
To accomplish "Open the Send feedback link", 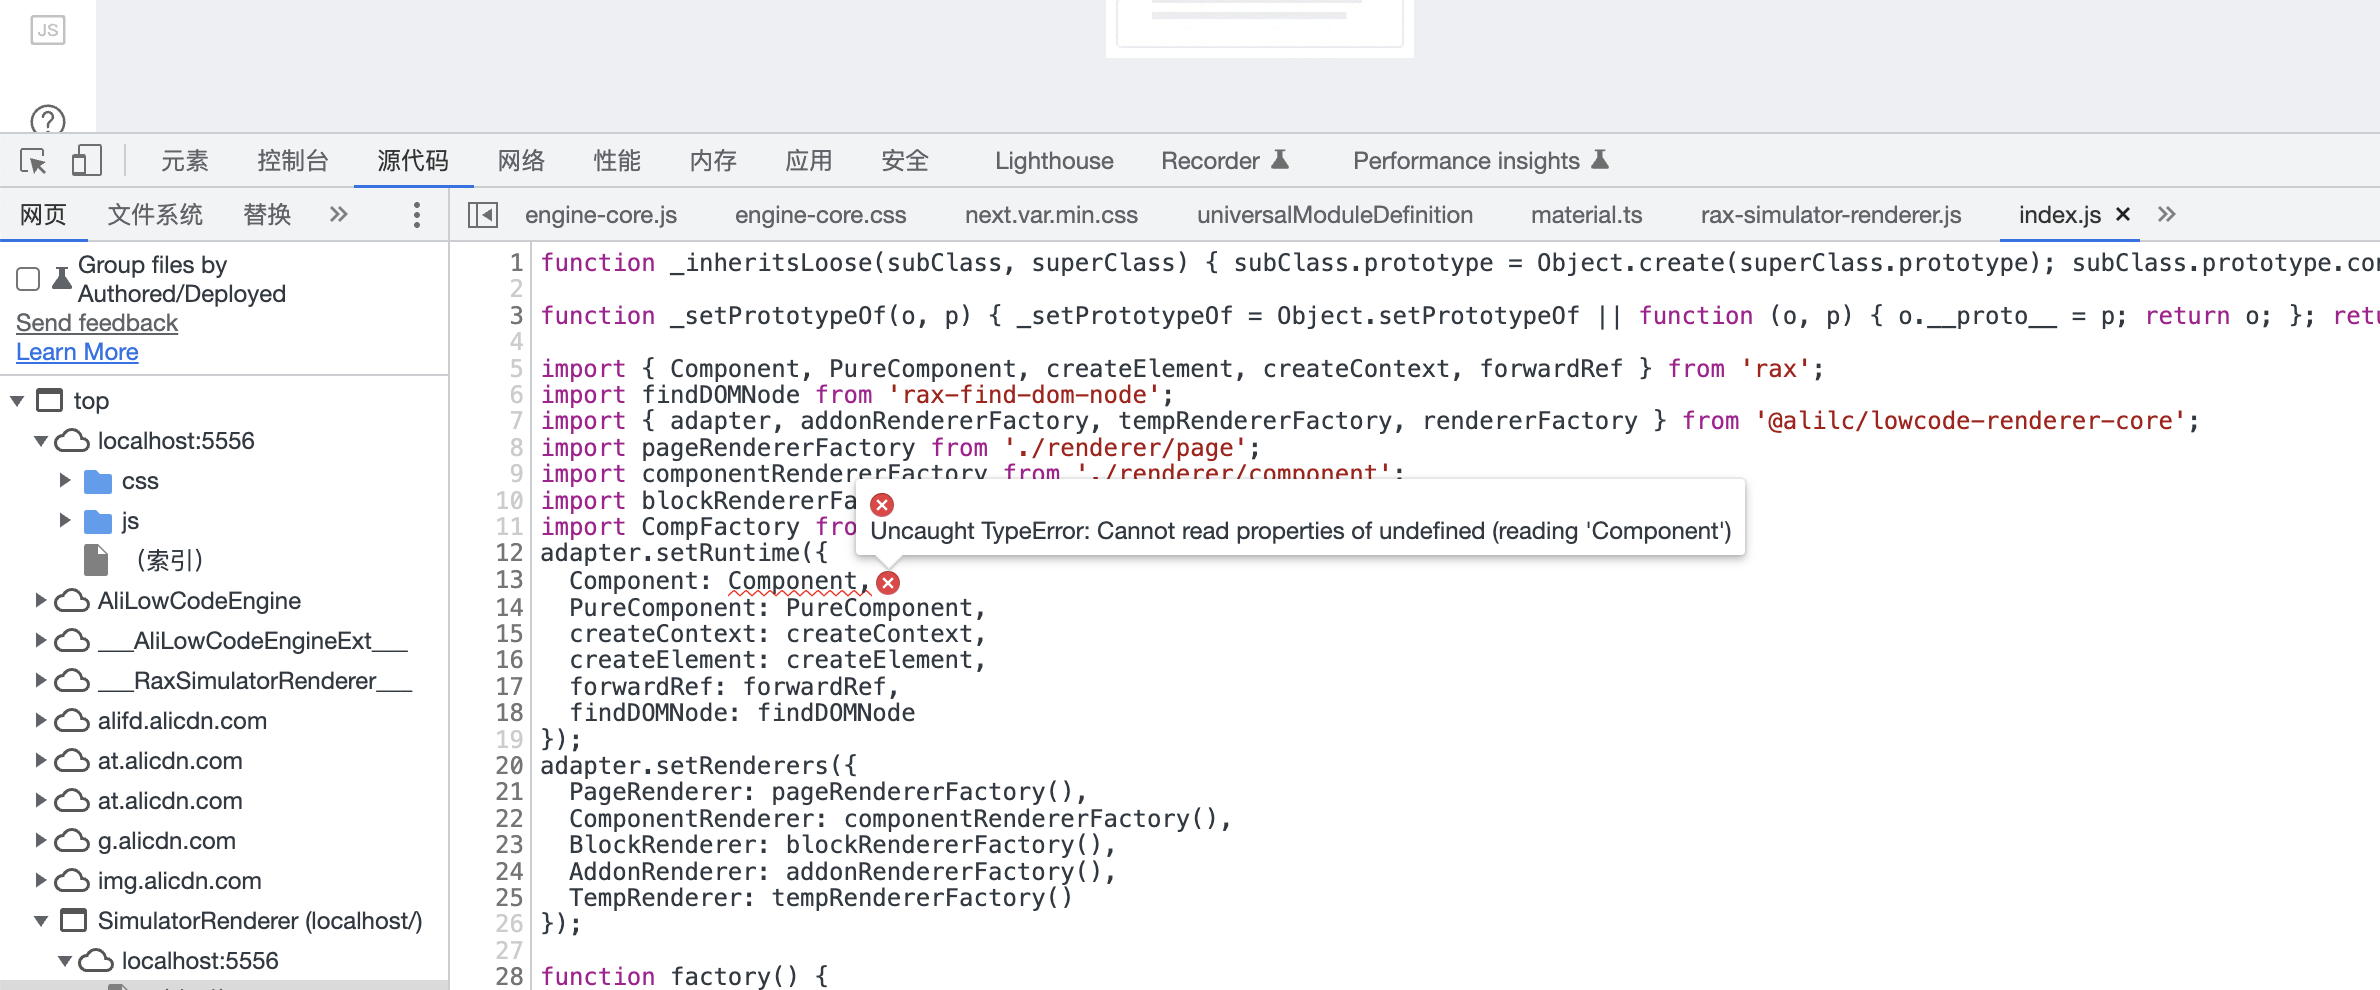I will pyautogui.click(x=96, y=322).
